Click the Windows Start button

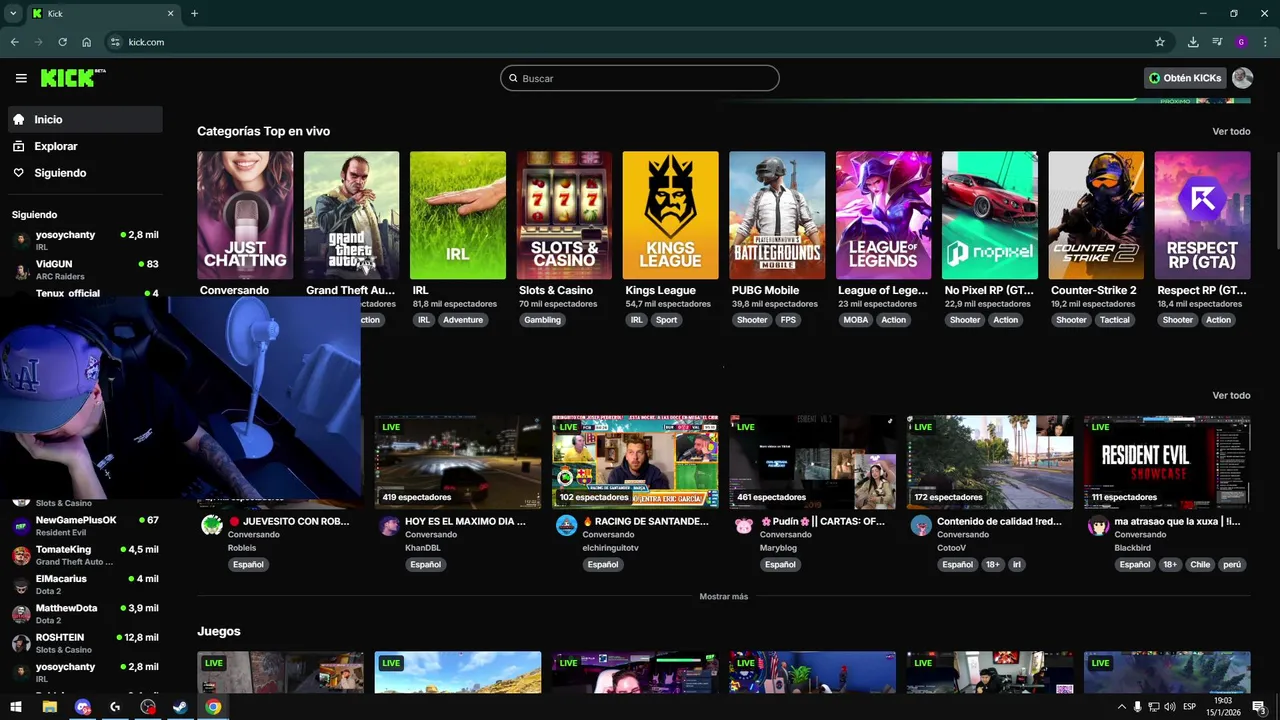16,707
